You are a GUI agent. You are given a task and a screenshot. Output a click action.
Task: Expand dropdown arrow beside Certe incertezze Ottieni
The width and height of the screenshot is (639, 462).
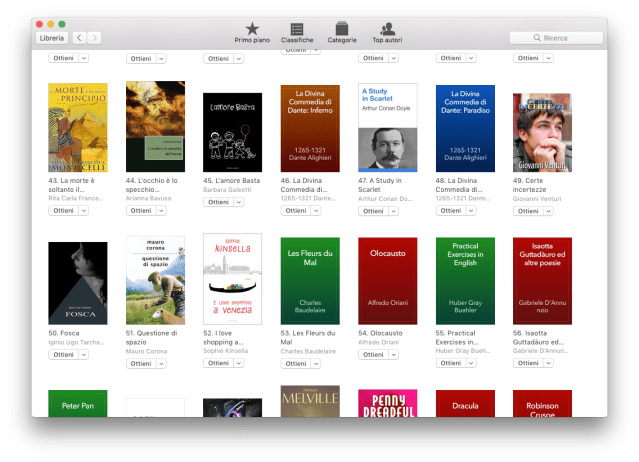pyautogui.click(x=548, y=211)
